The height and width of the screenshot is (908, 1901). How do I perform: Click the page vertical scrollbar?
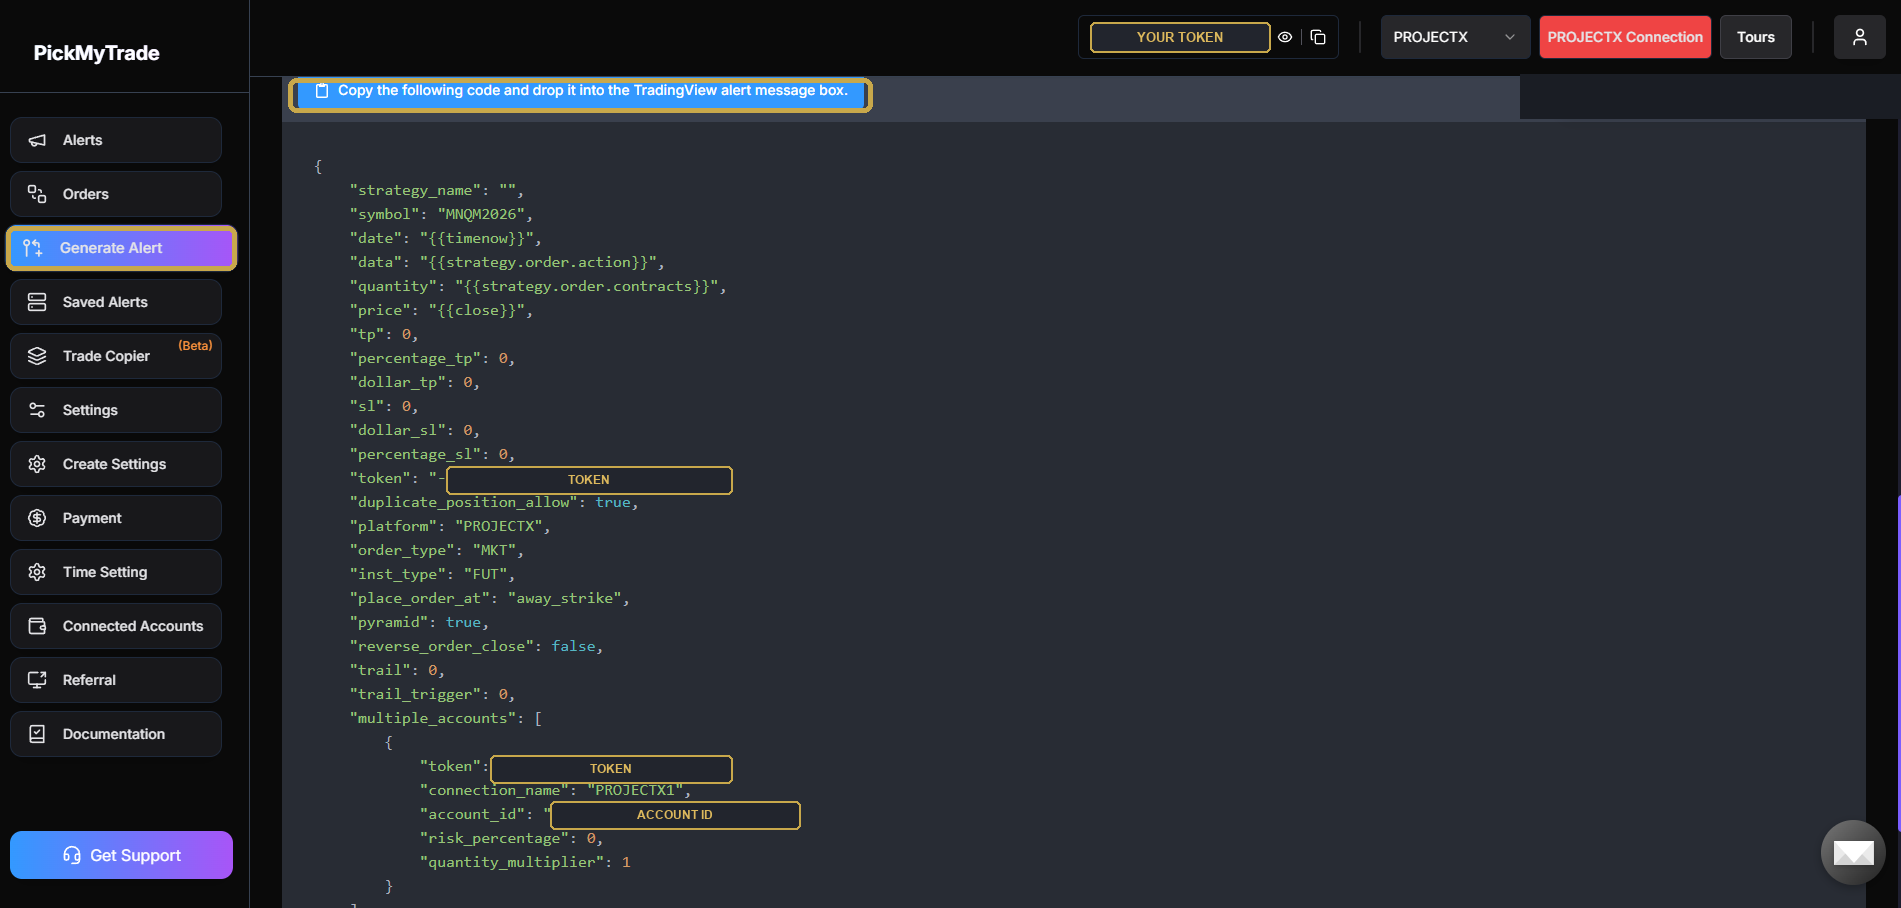(1898, 664)
